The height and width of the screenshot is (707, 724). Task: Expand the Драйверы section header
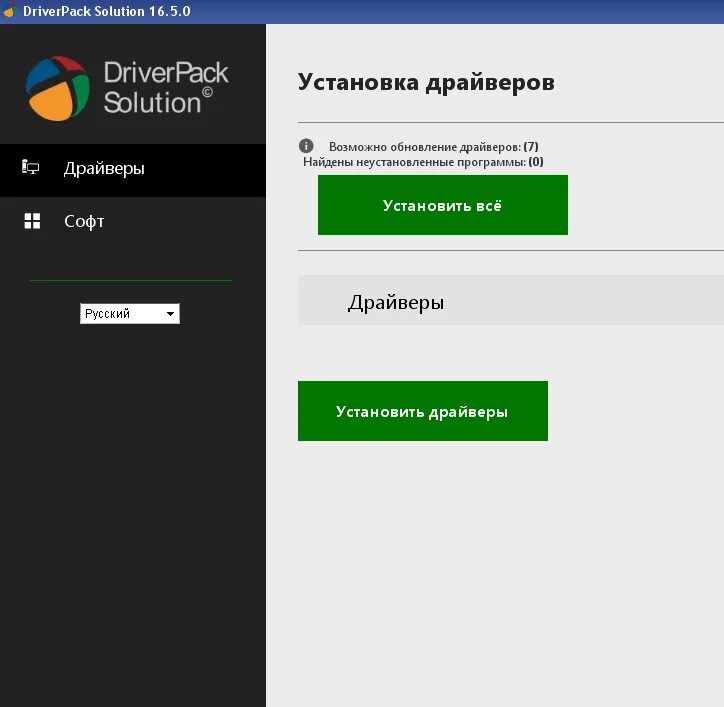511,301
